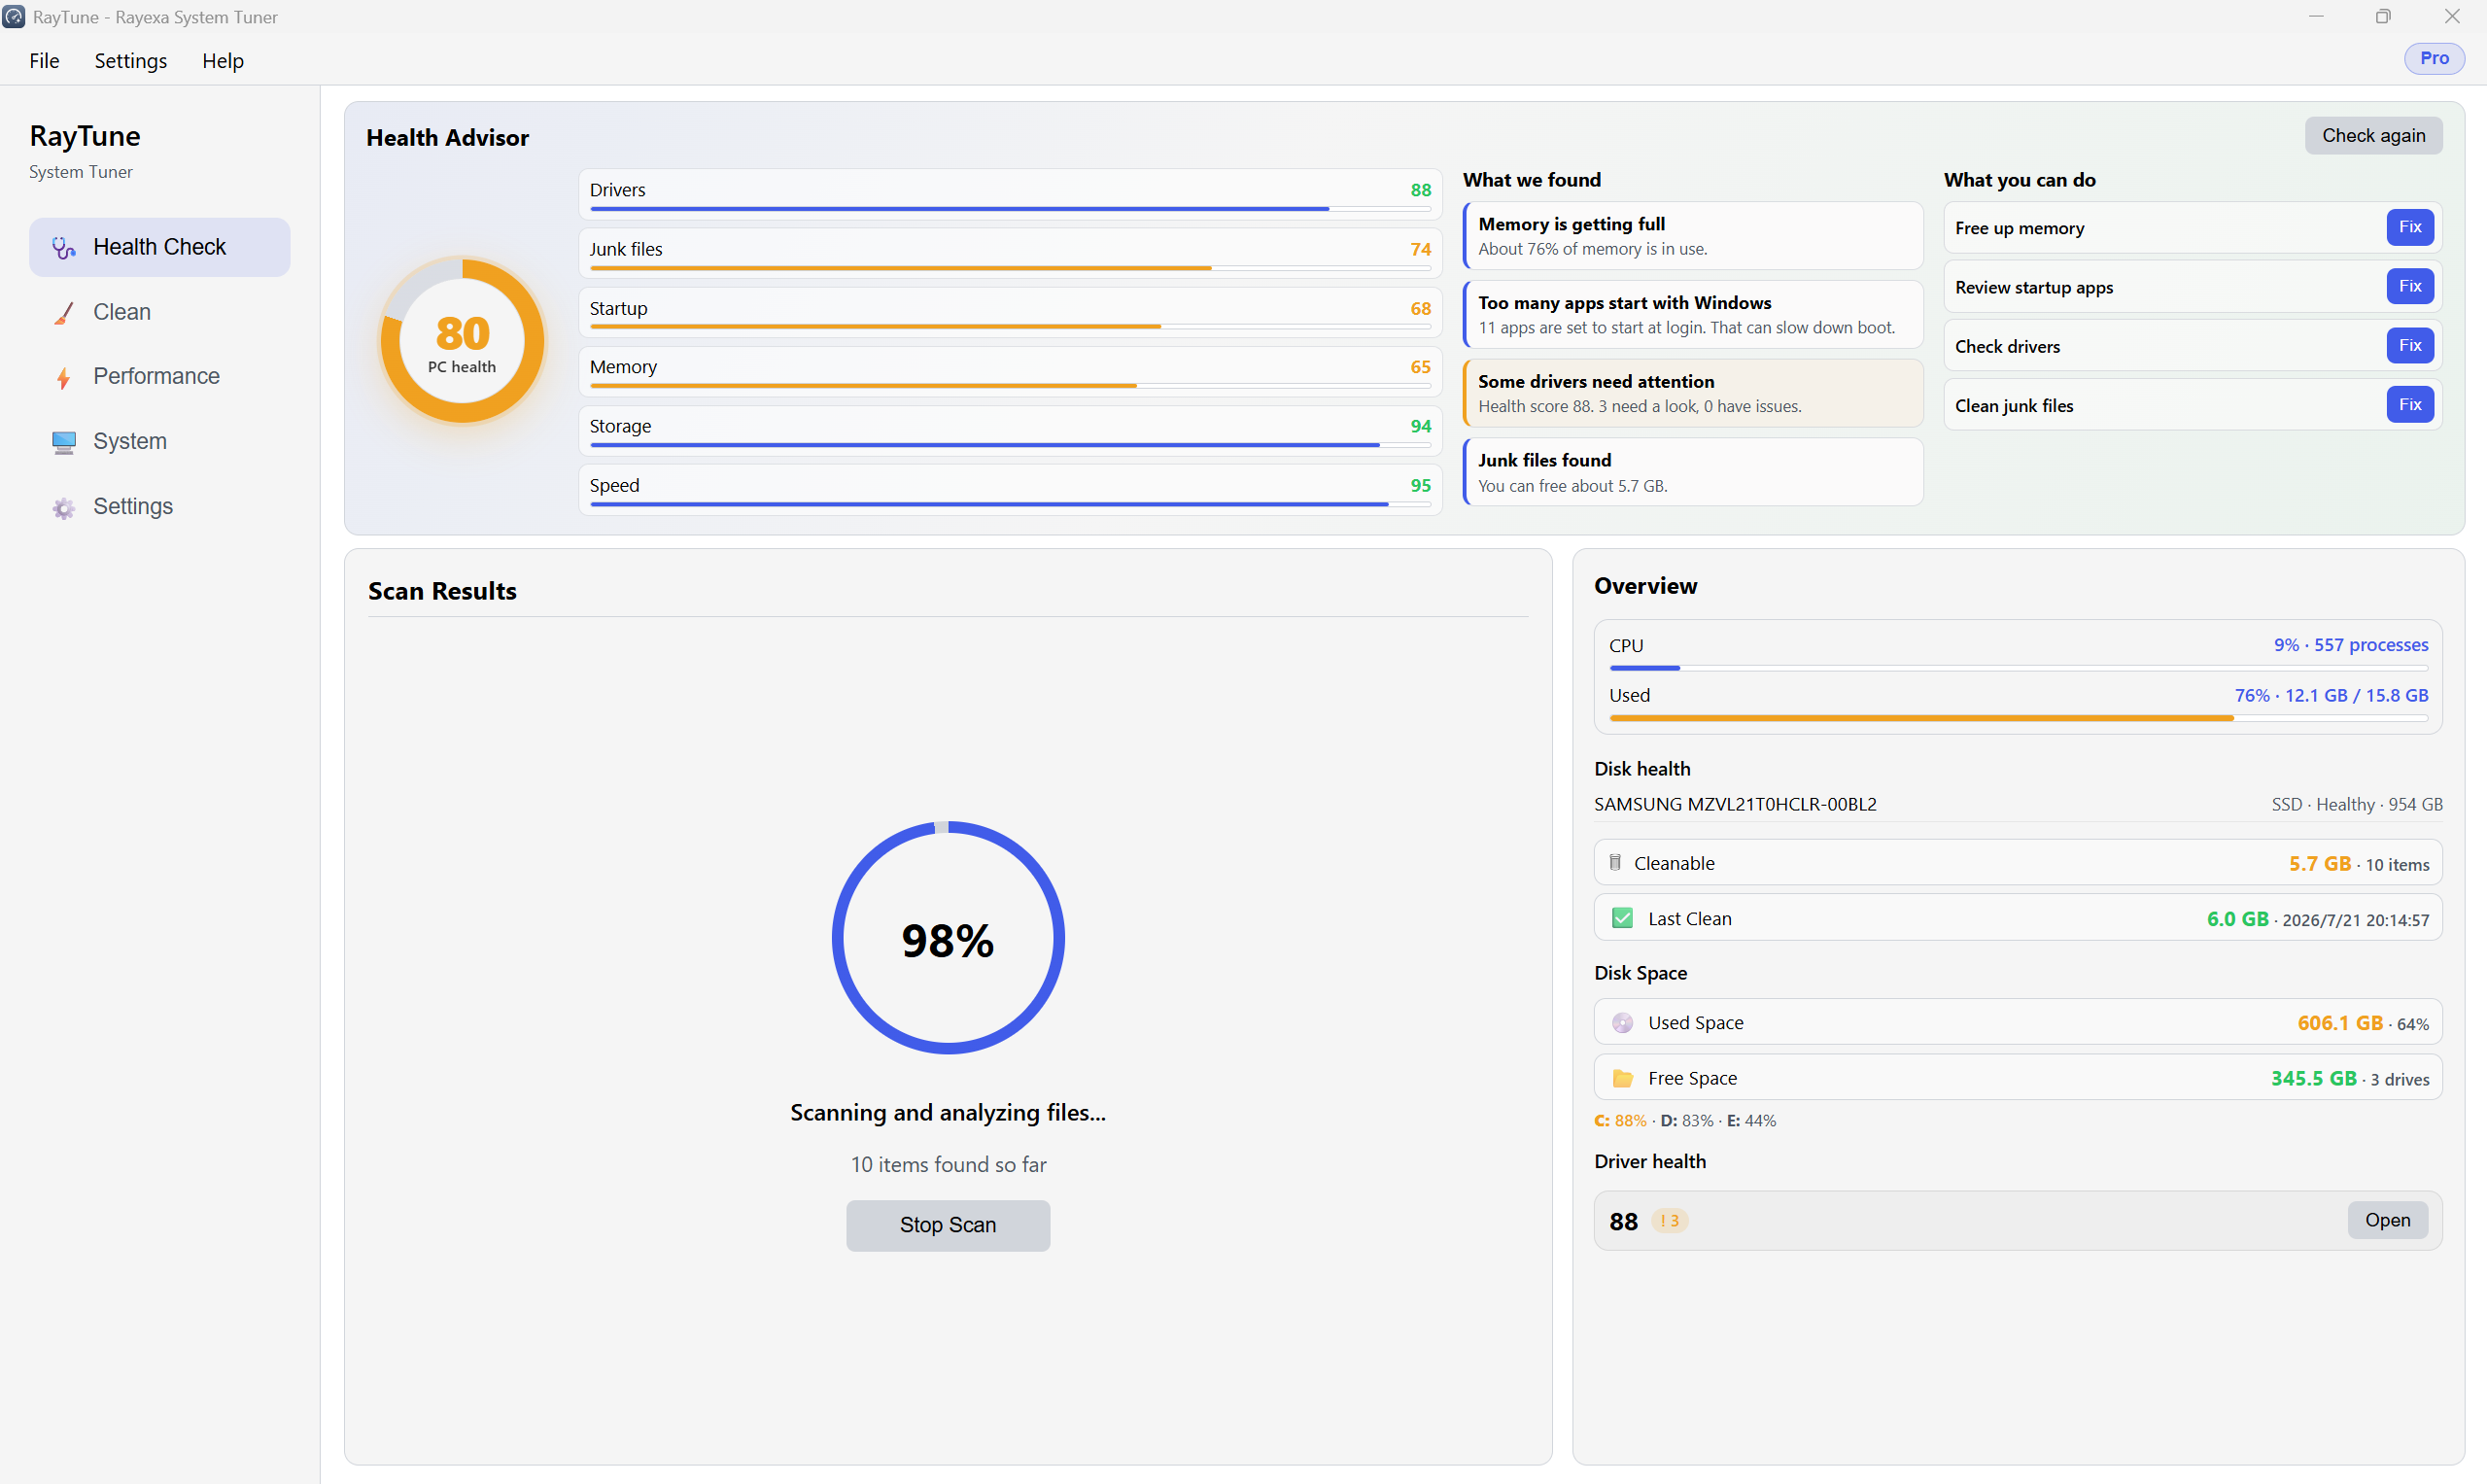Screen dimensions: 2487x1484
Task: Open the File menu
Action: tap(44, 60)
